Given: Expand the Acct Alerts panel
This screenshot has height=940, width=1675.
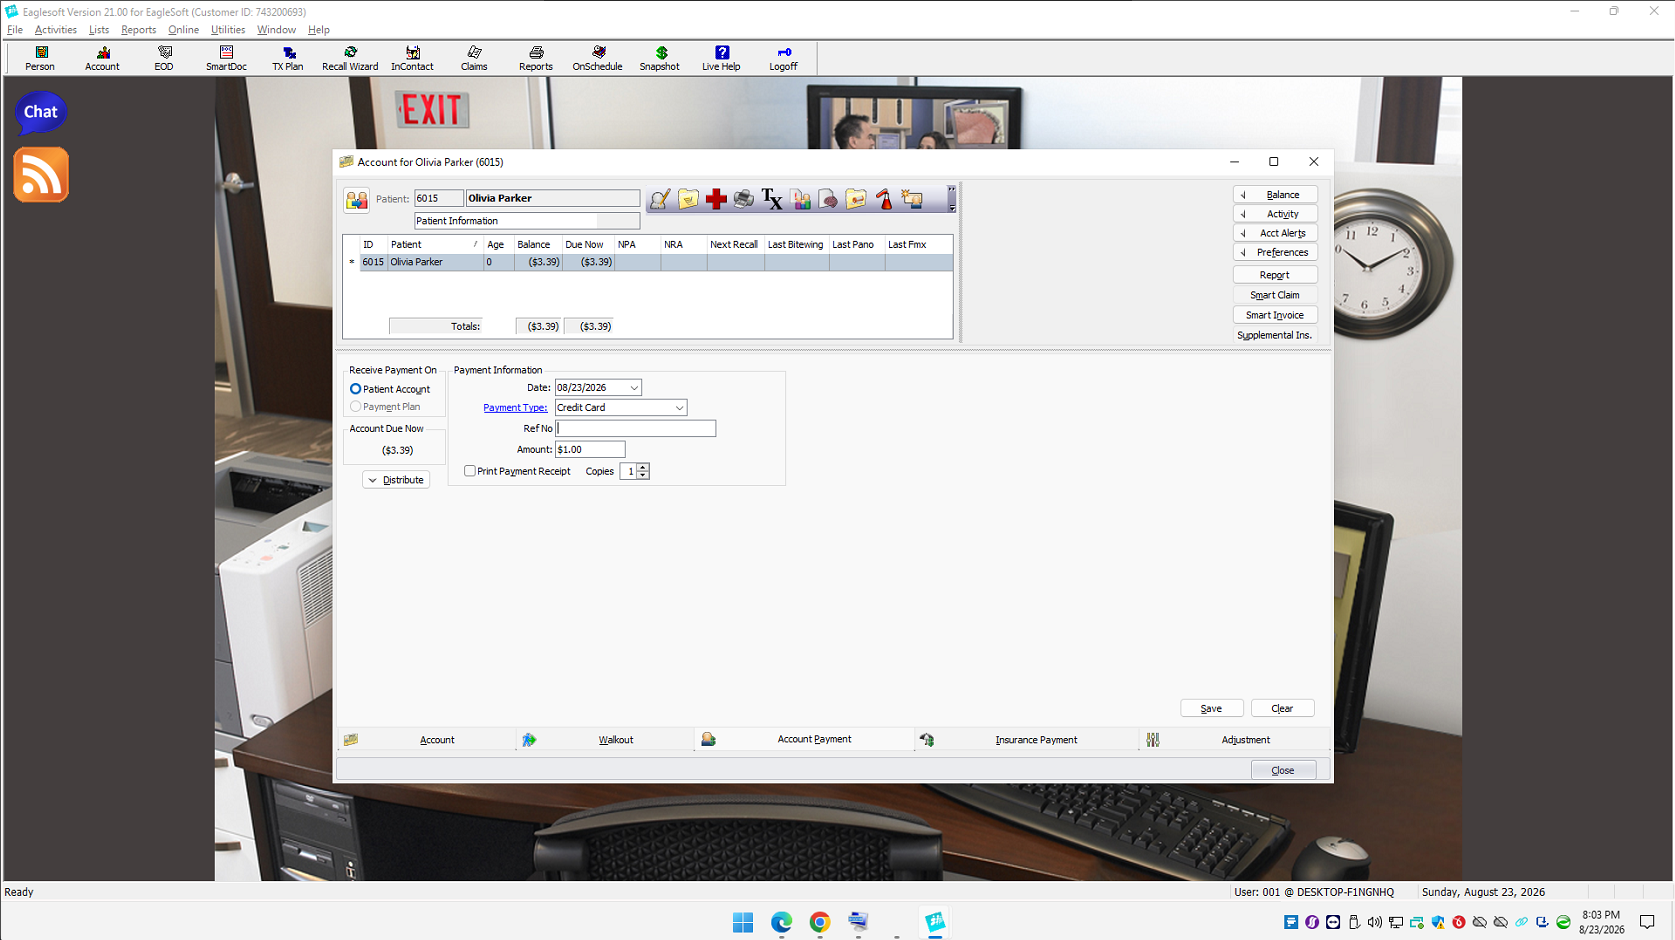Looking at the screenshot, I should pos(1275,233).
